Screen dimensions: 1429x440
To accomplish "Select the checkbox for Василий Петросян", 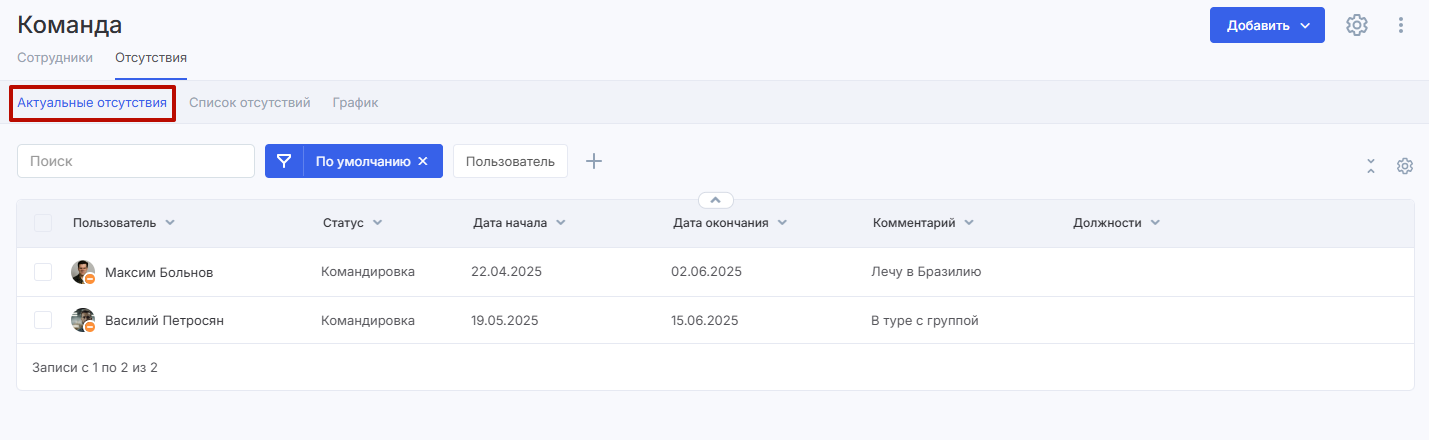I will 43,320.
